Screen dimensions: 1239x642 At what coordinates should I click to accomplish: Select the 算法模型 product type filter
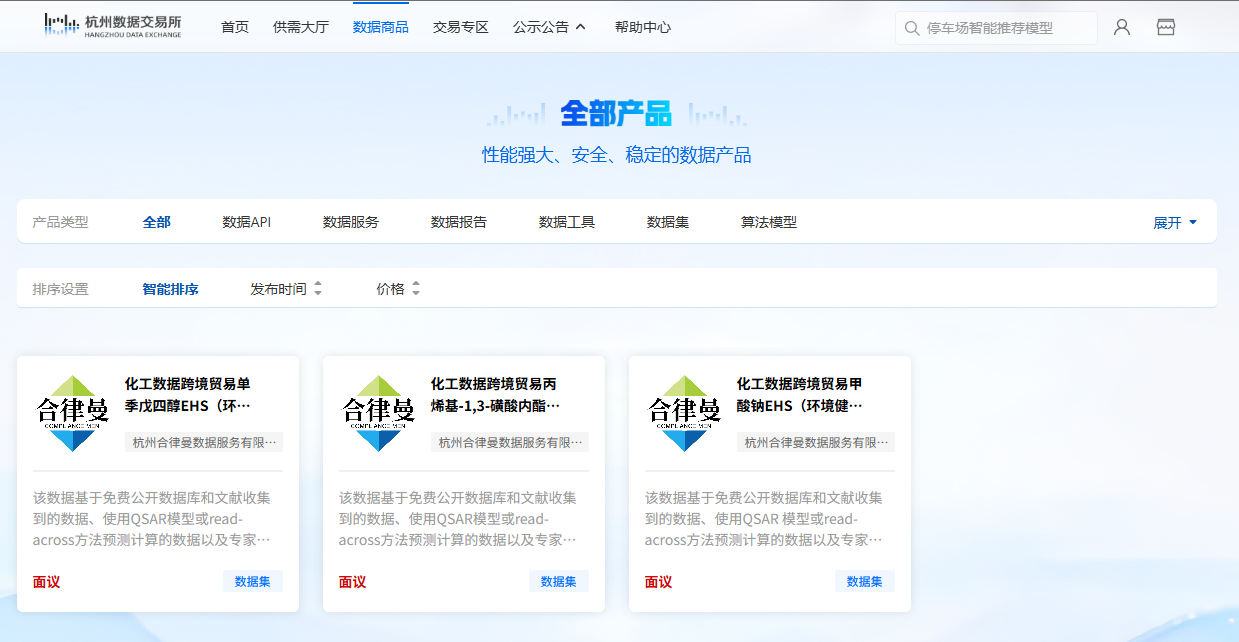click(768, 222)
